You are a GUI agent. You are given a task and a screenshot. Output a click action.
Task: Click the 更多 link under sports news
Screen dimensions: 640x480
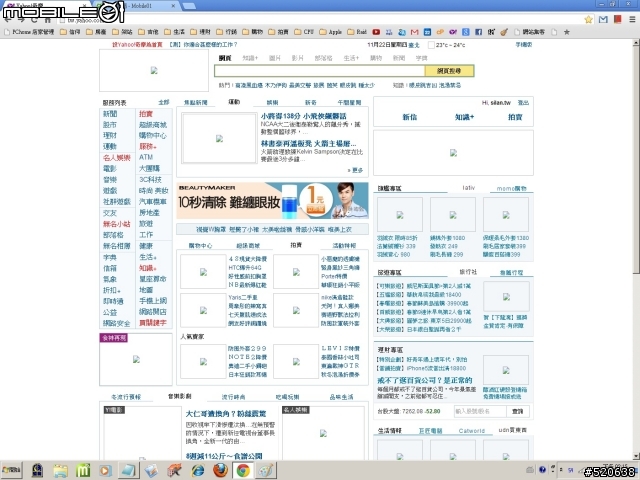click(x=355, y=170)
